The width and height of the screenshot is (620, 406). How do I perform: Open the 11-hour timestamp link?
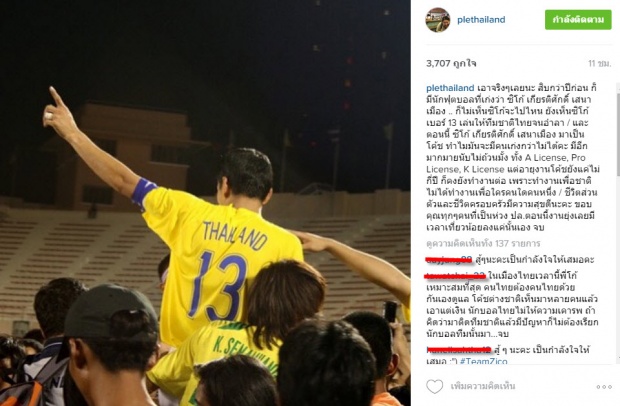point(599,63)
